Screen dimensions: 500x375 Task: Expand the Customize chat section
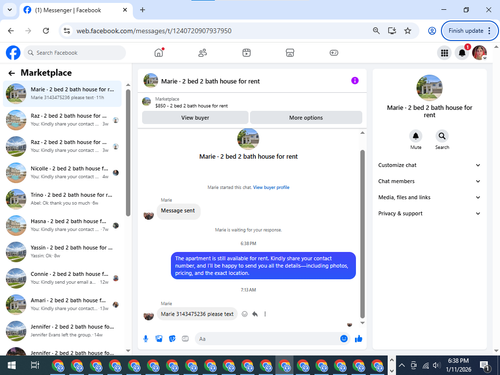[429, 165]
